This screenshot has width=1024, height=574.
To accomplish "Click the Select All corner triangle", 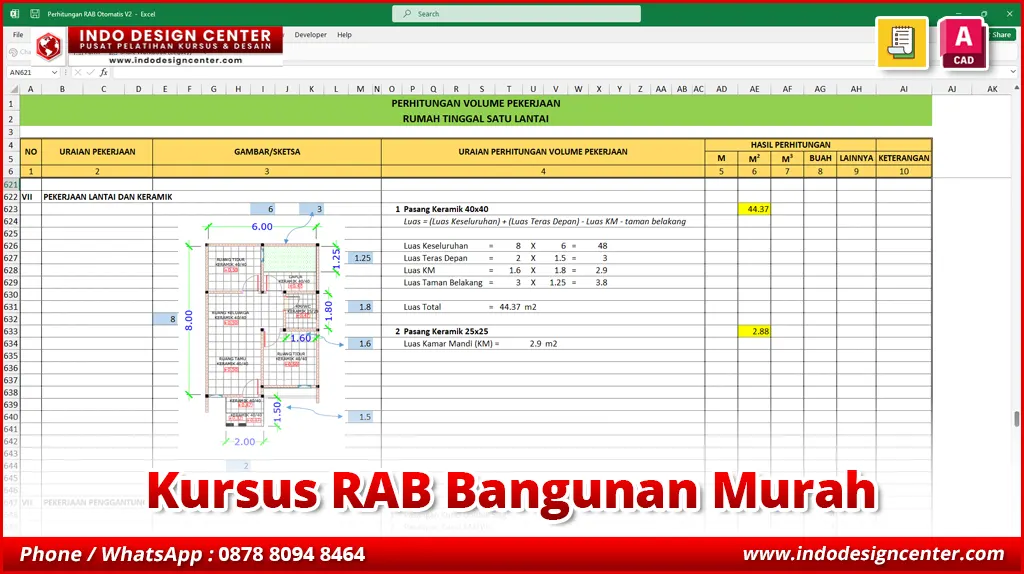I will point(11,89).
